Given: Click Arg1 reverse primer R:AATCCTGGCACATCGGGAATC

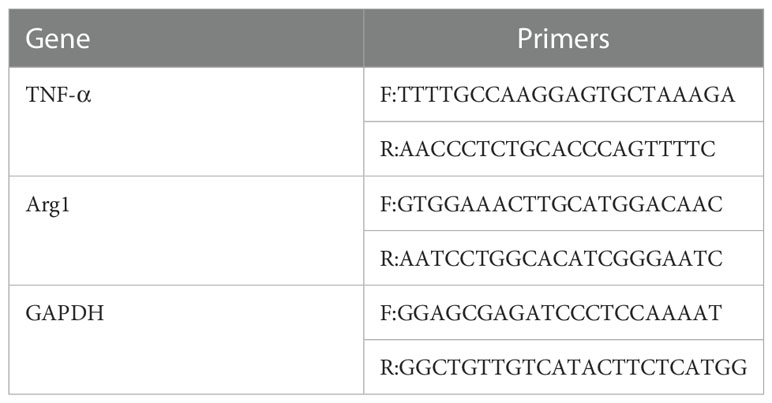Looking at the screenshot, I should (x=551, y=258).
